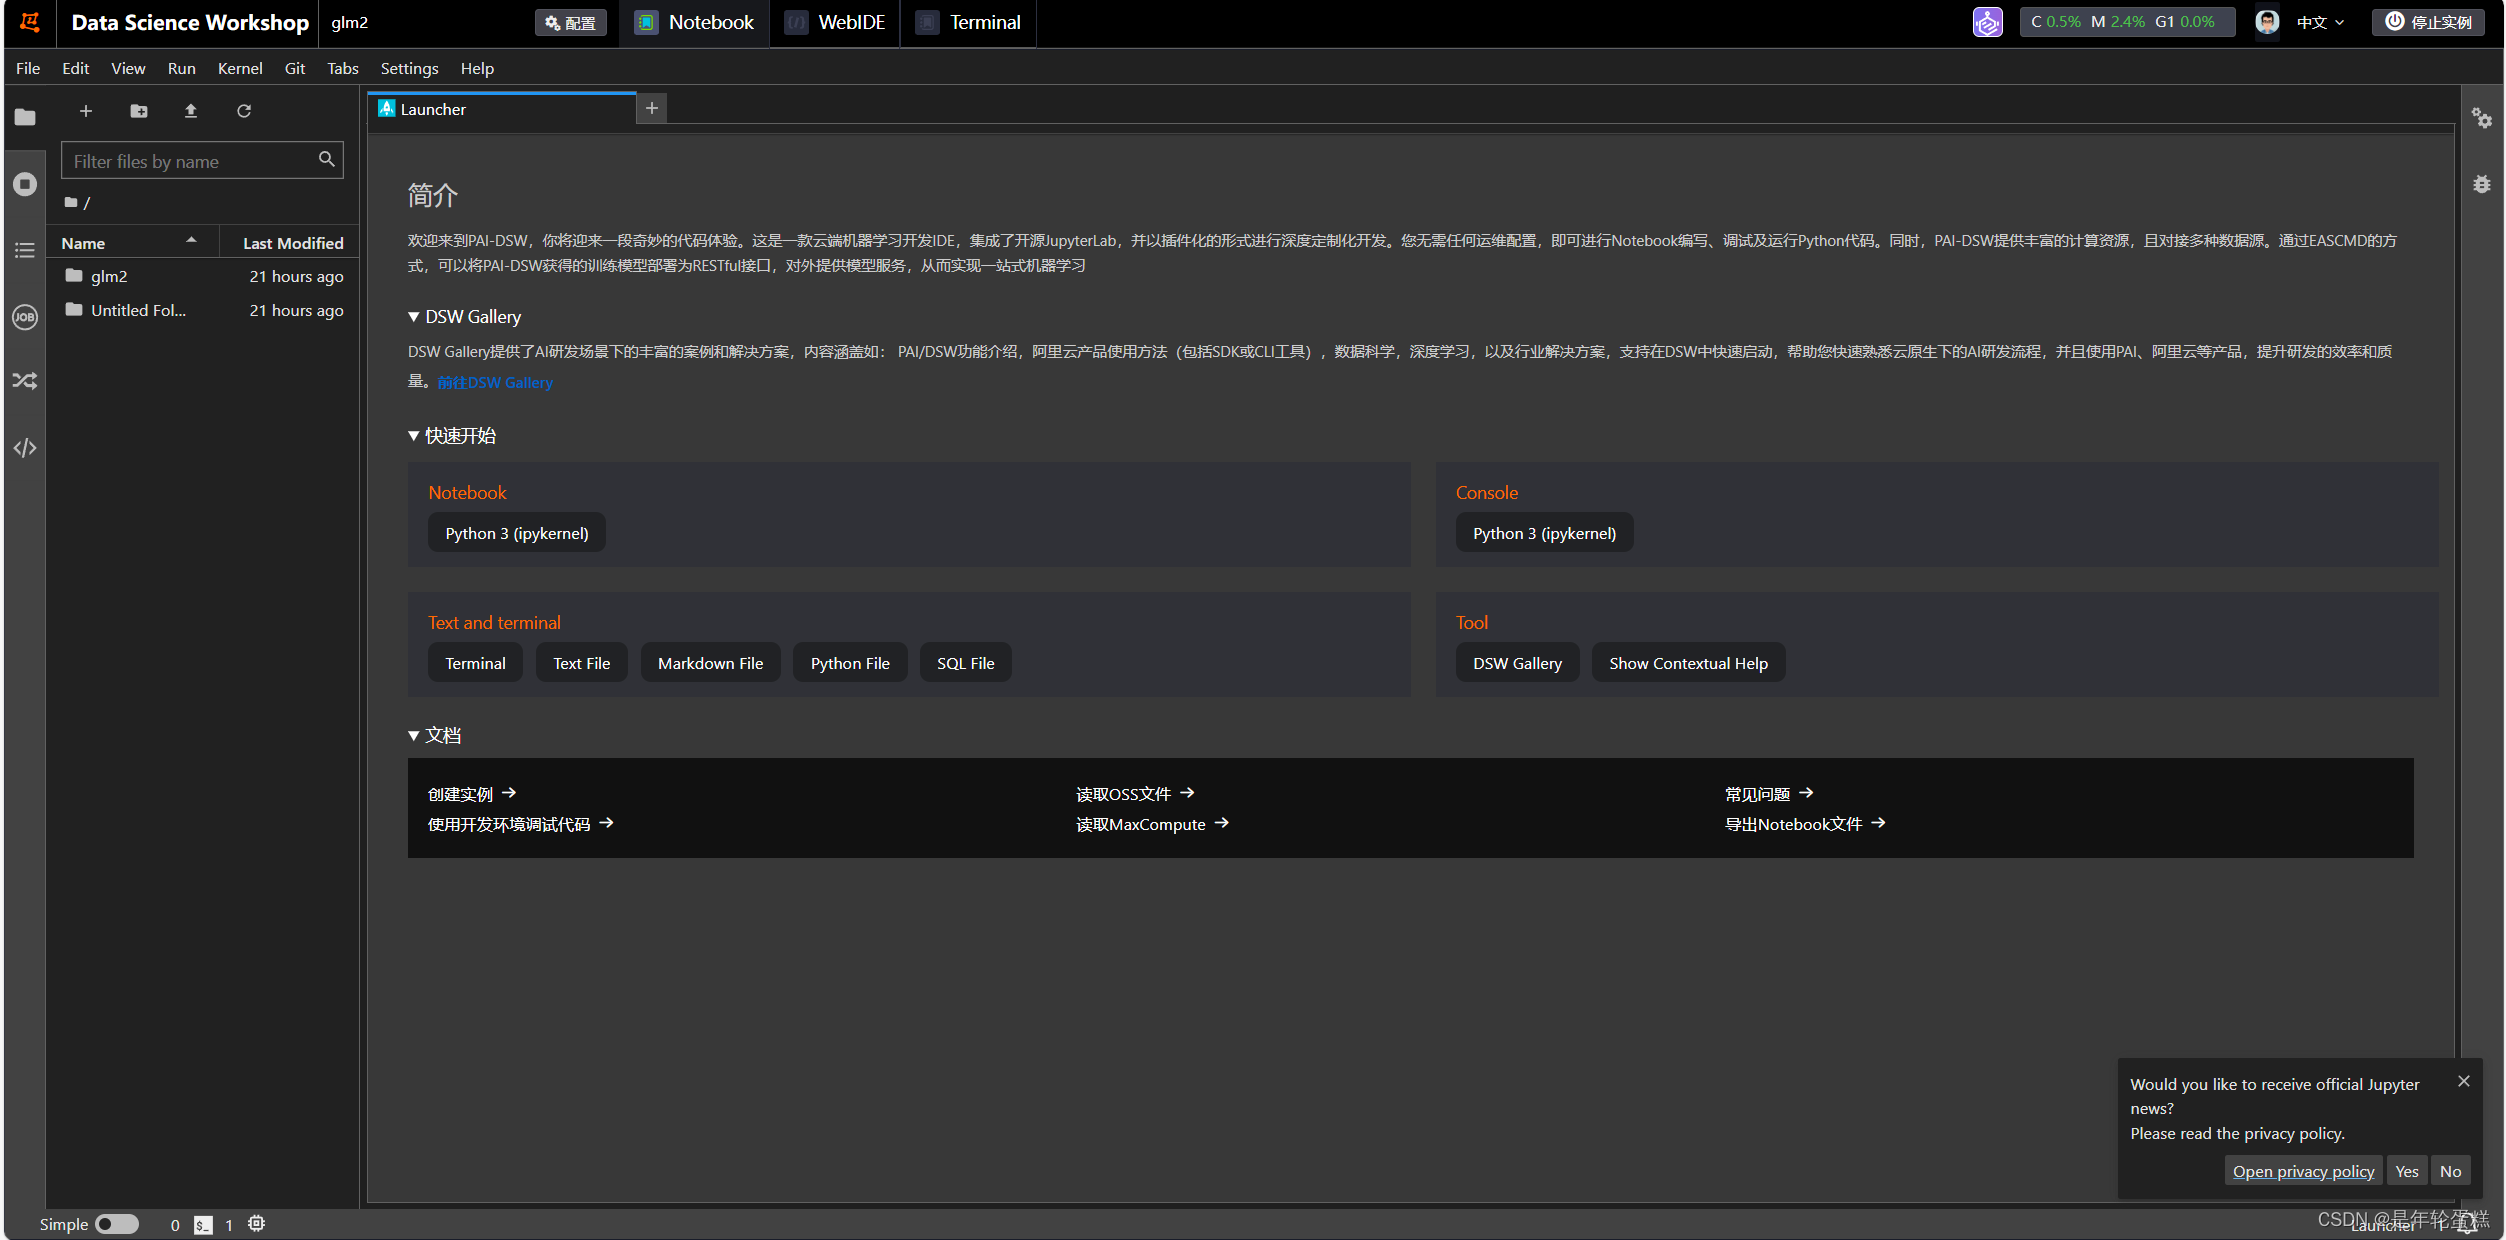
Task: Follow the 前往DSW Gallery link
Action: click(x=495, y=382)
